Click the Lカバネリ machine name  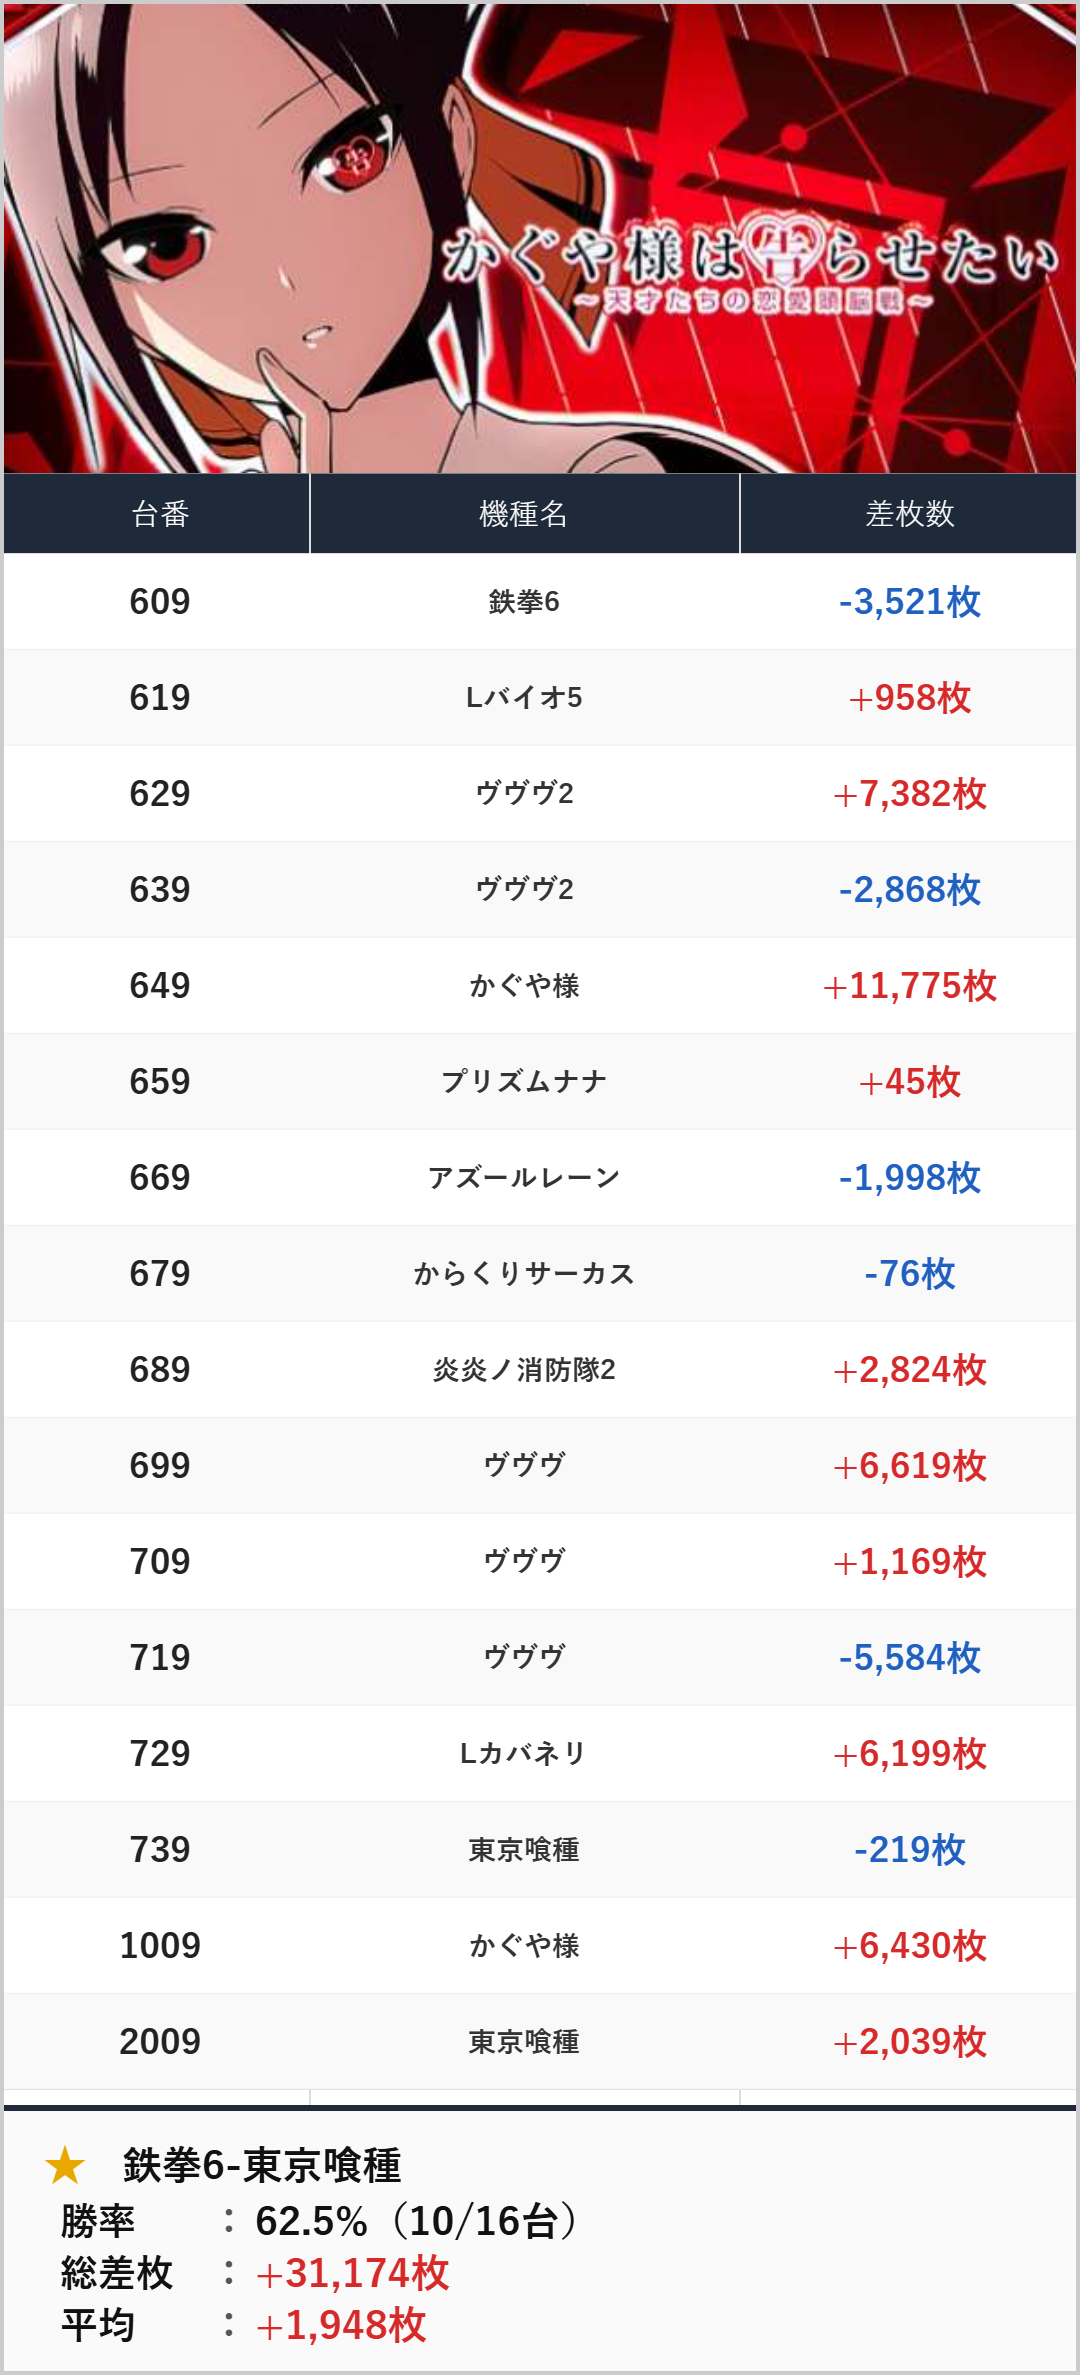tap(524, 1754)
